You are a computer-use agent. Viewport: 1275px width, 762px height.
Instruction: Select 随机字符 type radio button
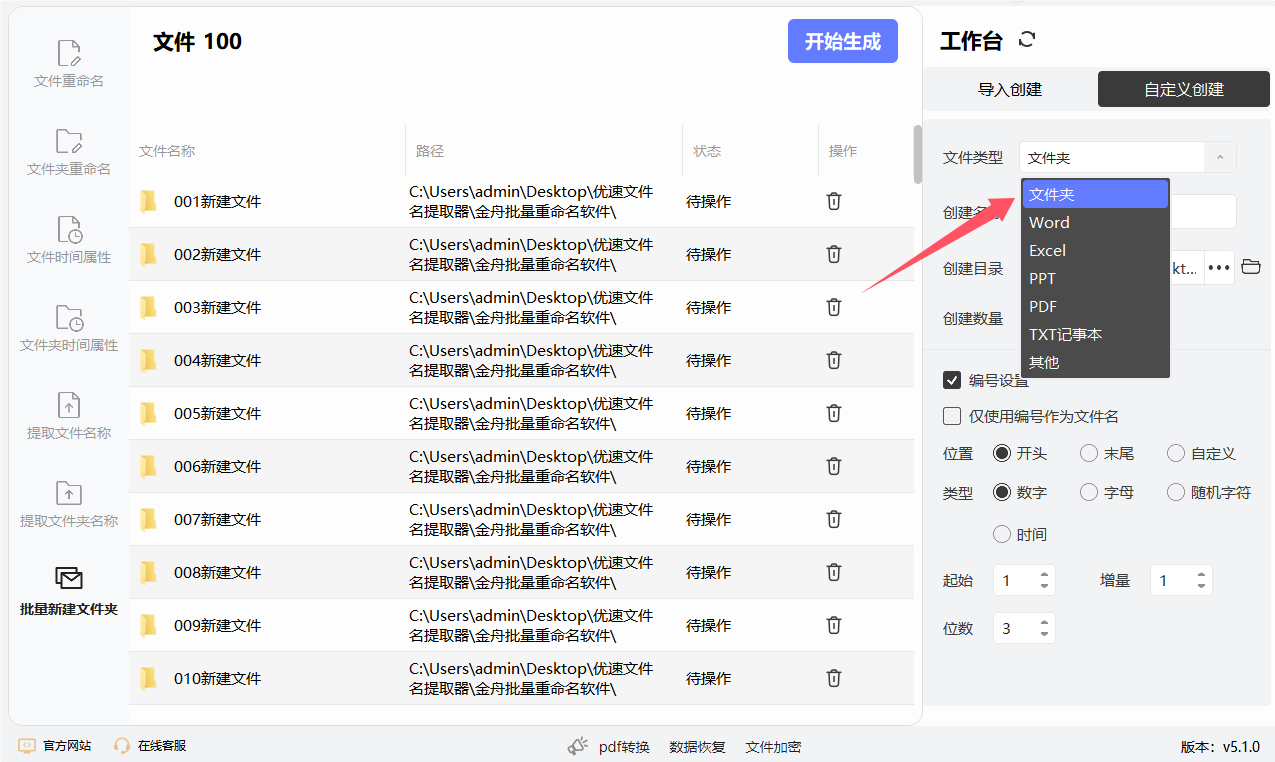point(1176,492)
